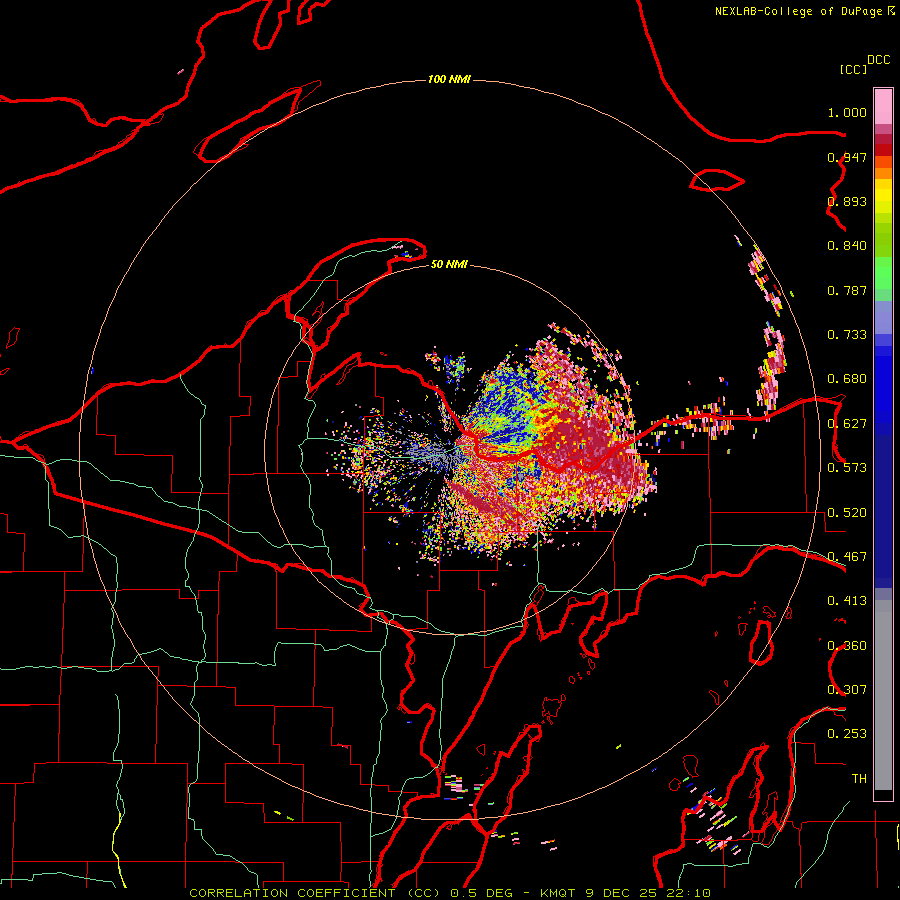The image size is (900, 900).
Task: Click the 0.680 color scale value
Action: tap(847, 379)
